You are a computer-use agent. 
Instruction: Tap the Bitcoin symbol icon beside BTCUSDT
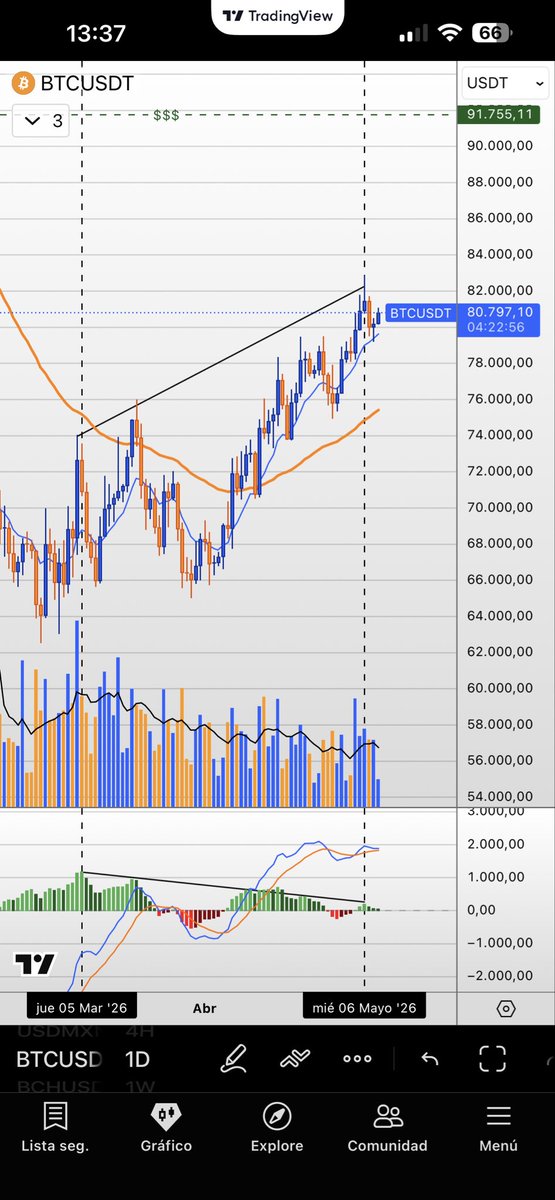tap(23, 84)
